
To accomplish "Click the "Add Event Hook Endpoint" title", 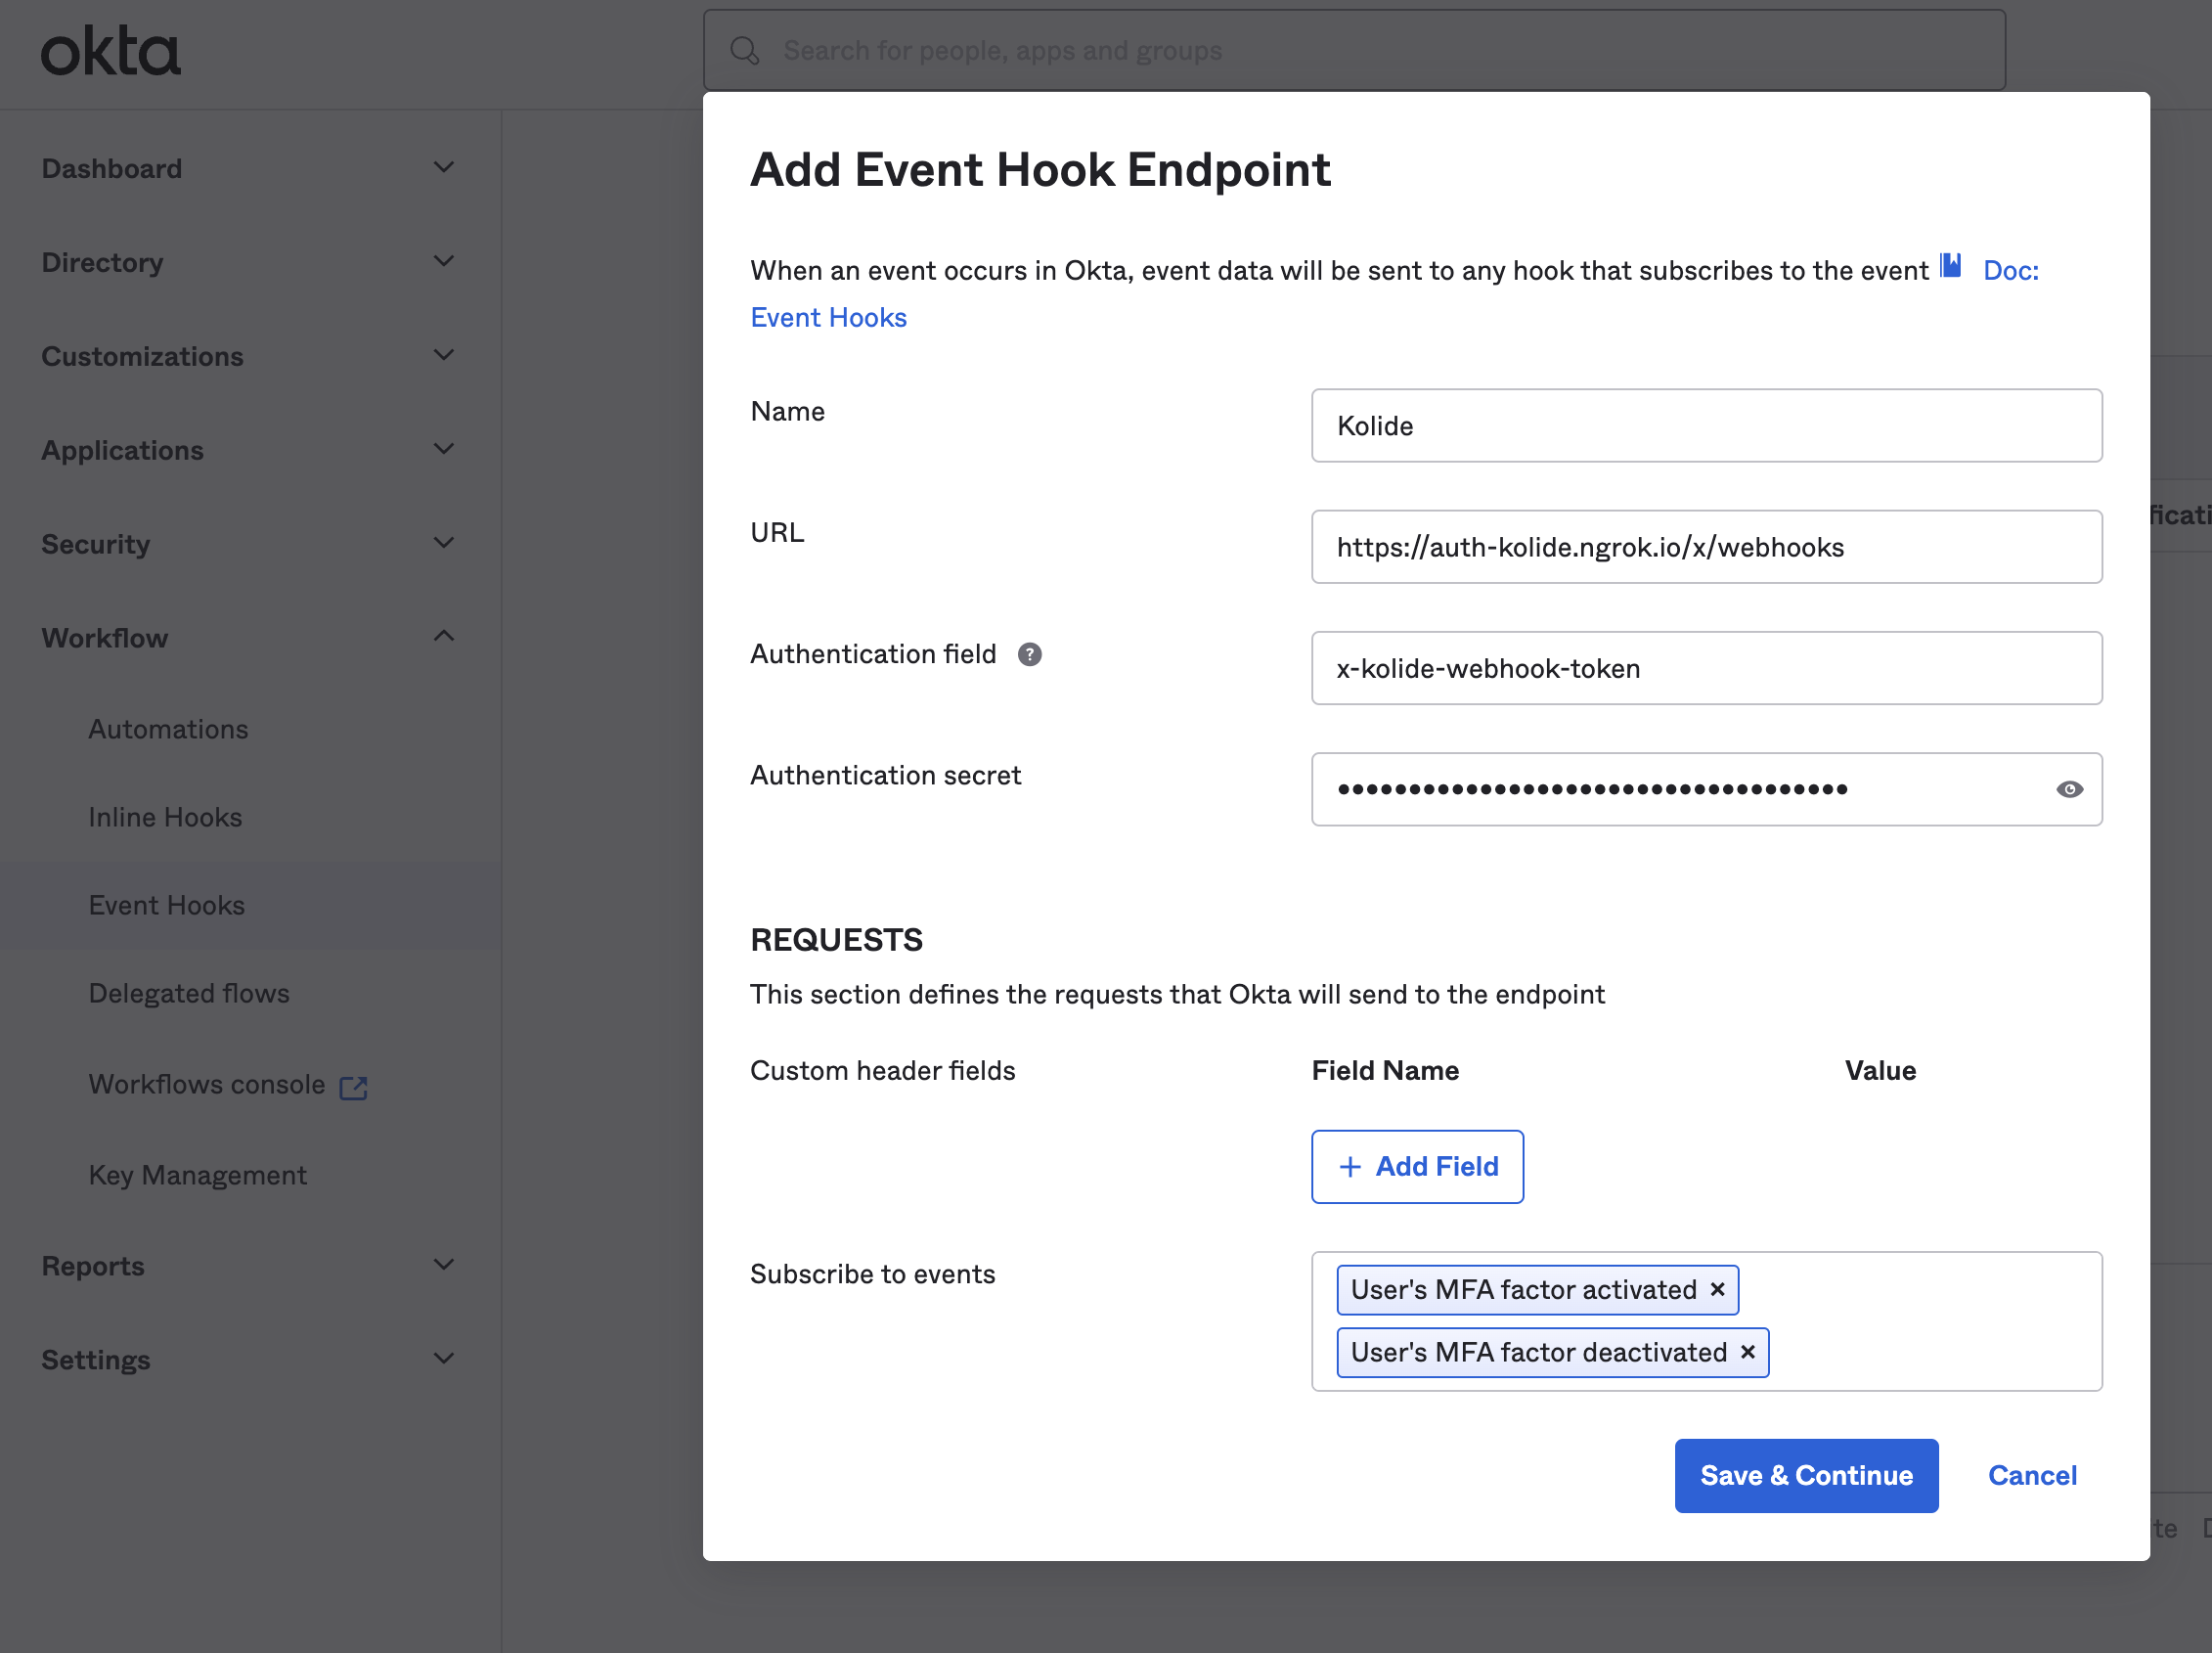I will tap(1040, 169).
